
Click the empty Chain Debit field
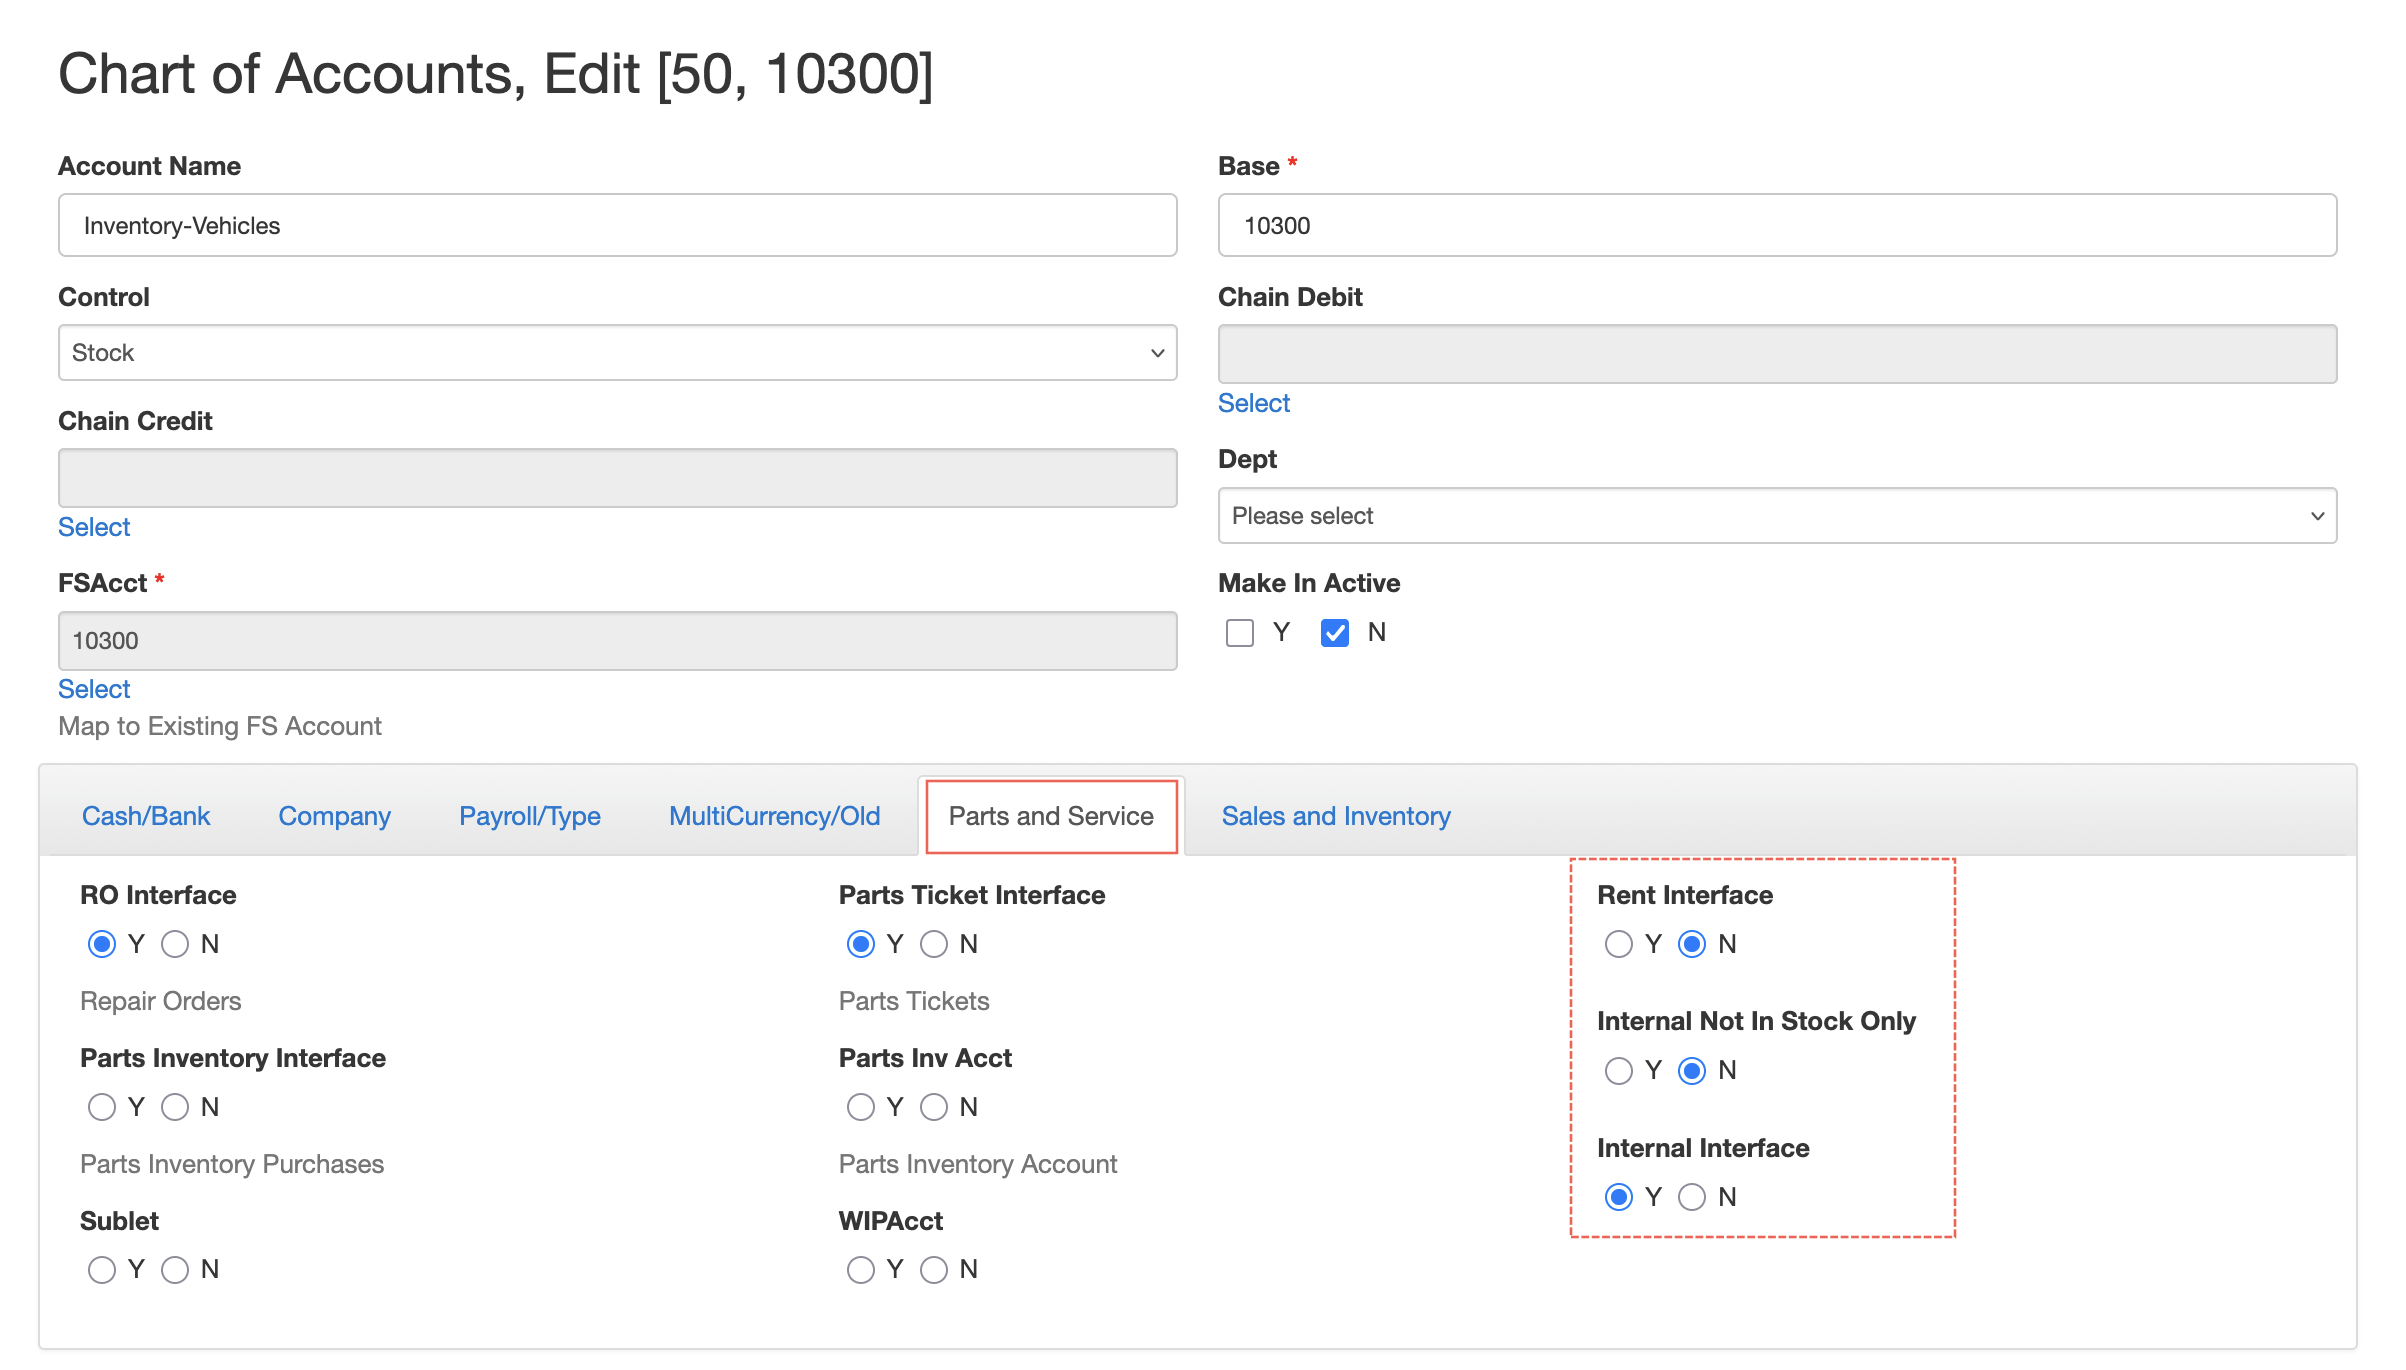(1777, 354)
